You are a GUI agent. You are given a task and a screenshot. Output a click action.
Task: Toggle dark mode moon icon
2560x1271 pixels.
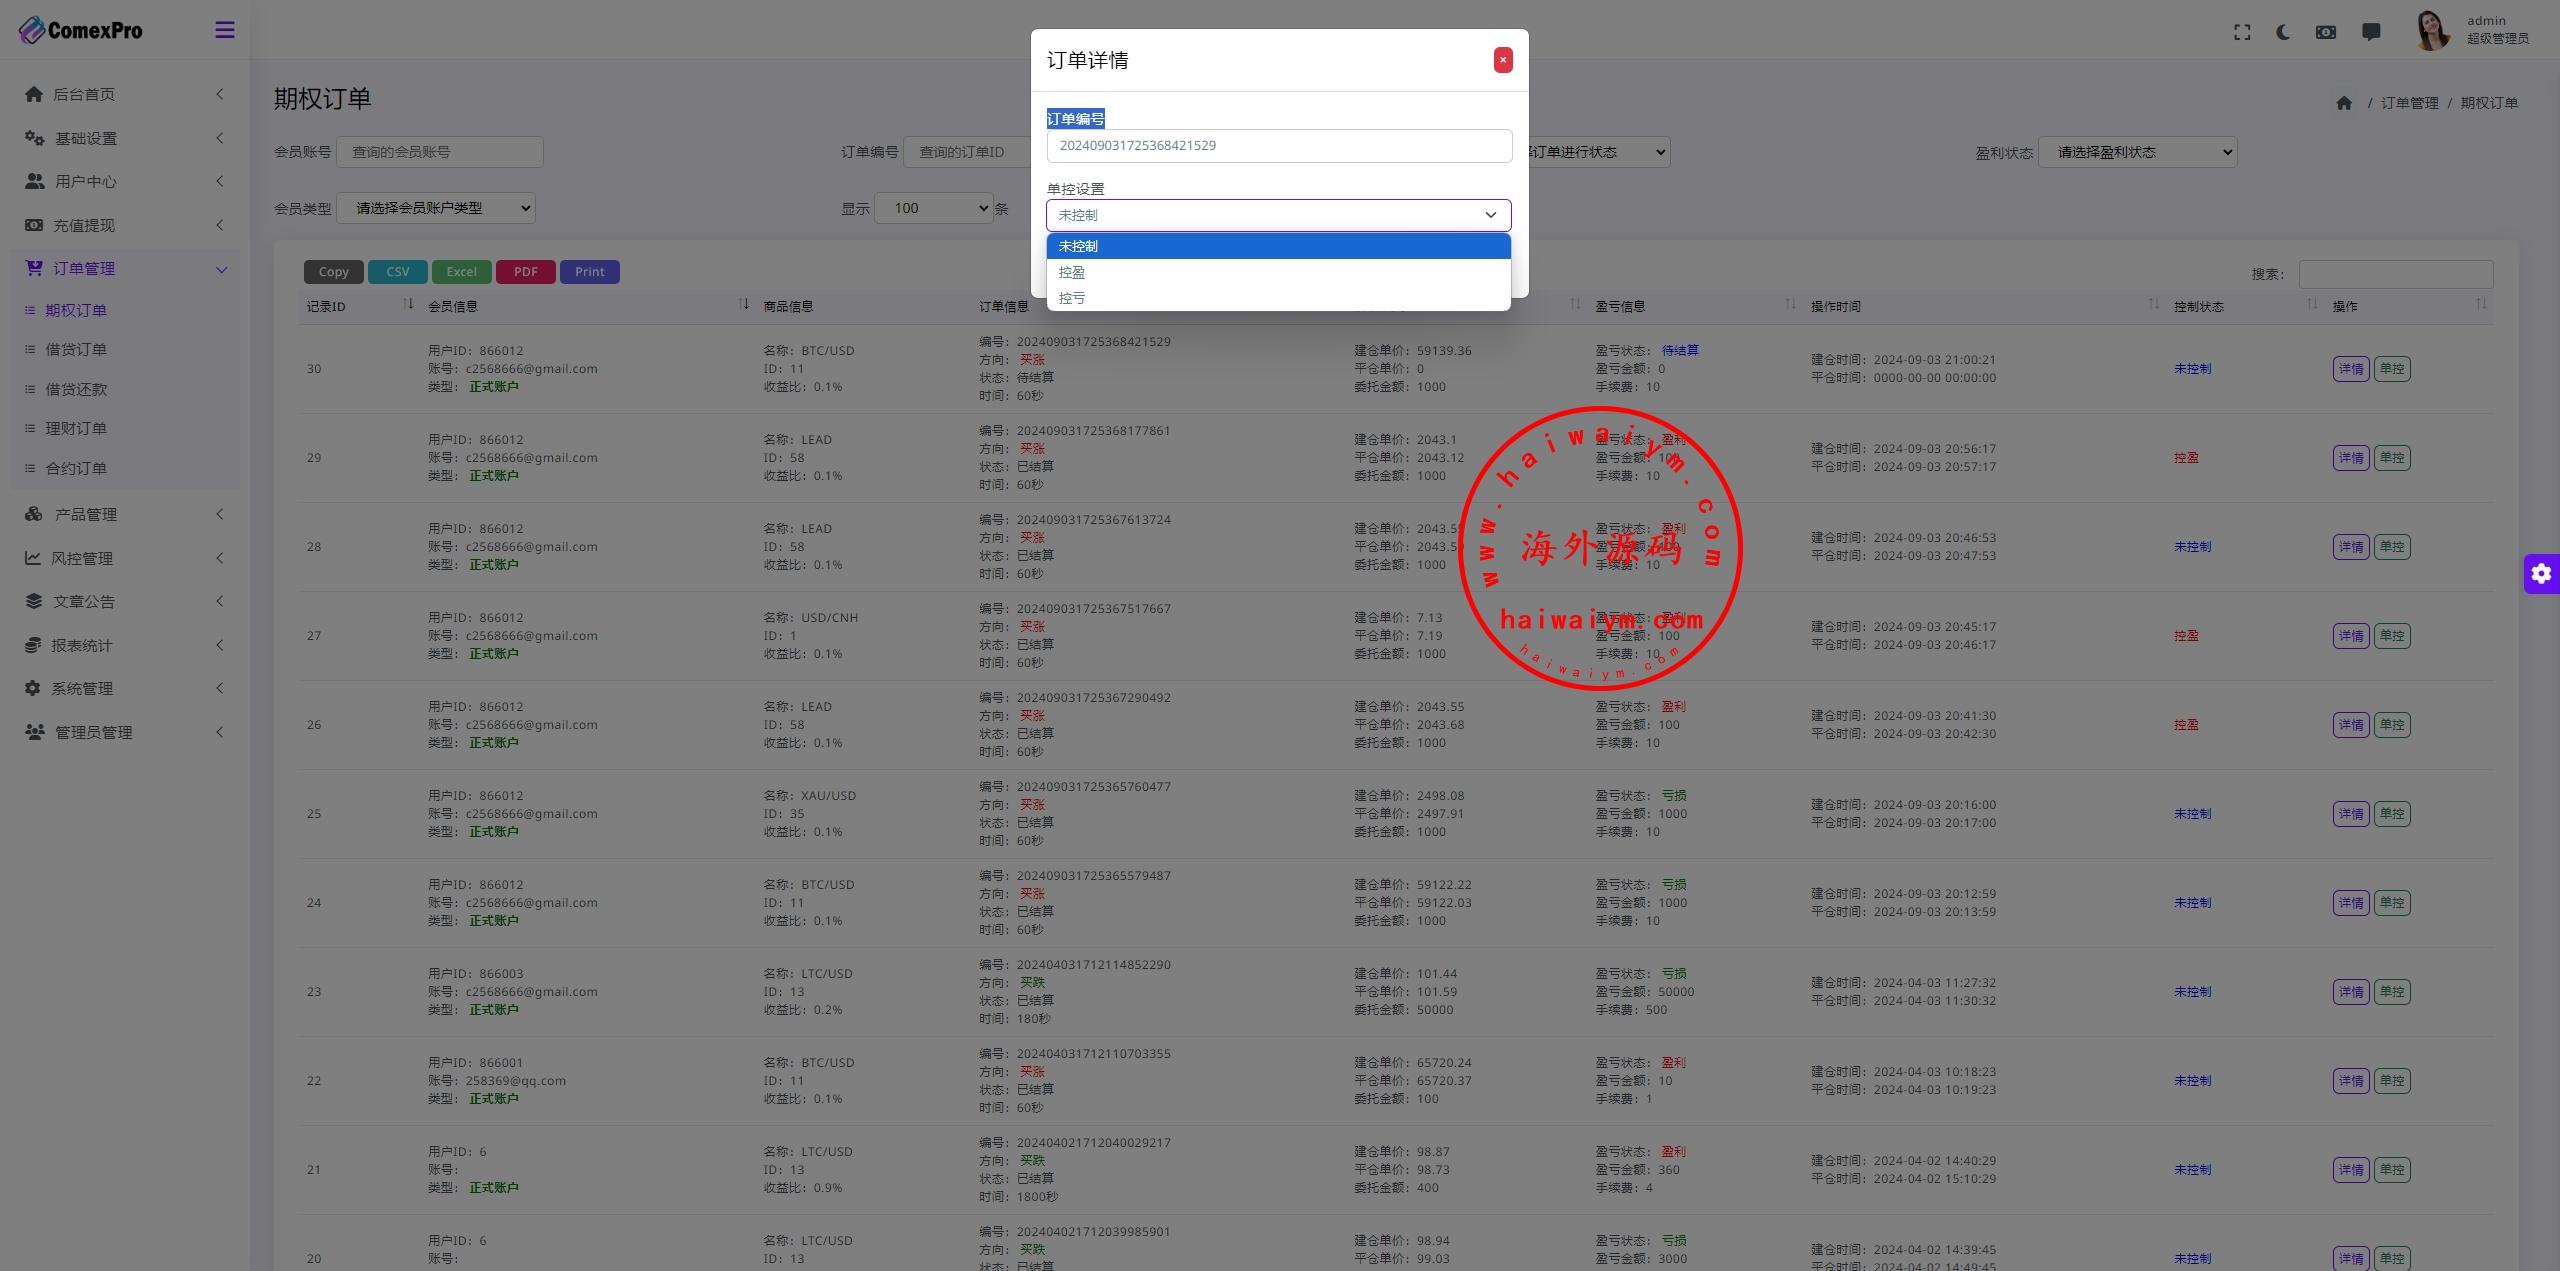point(2283,32)
